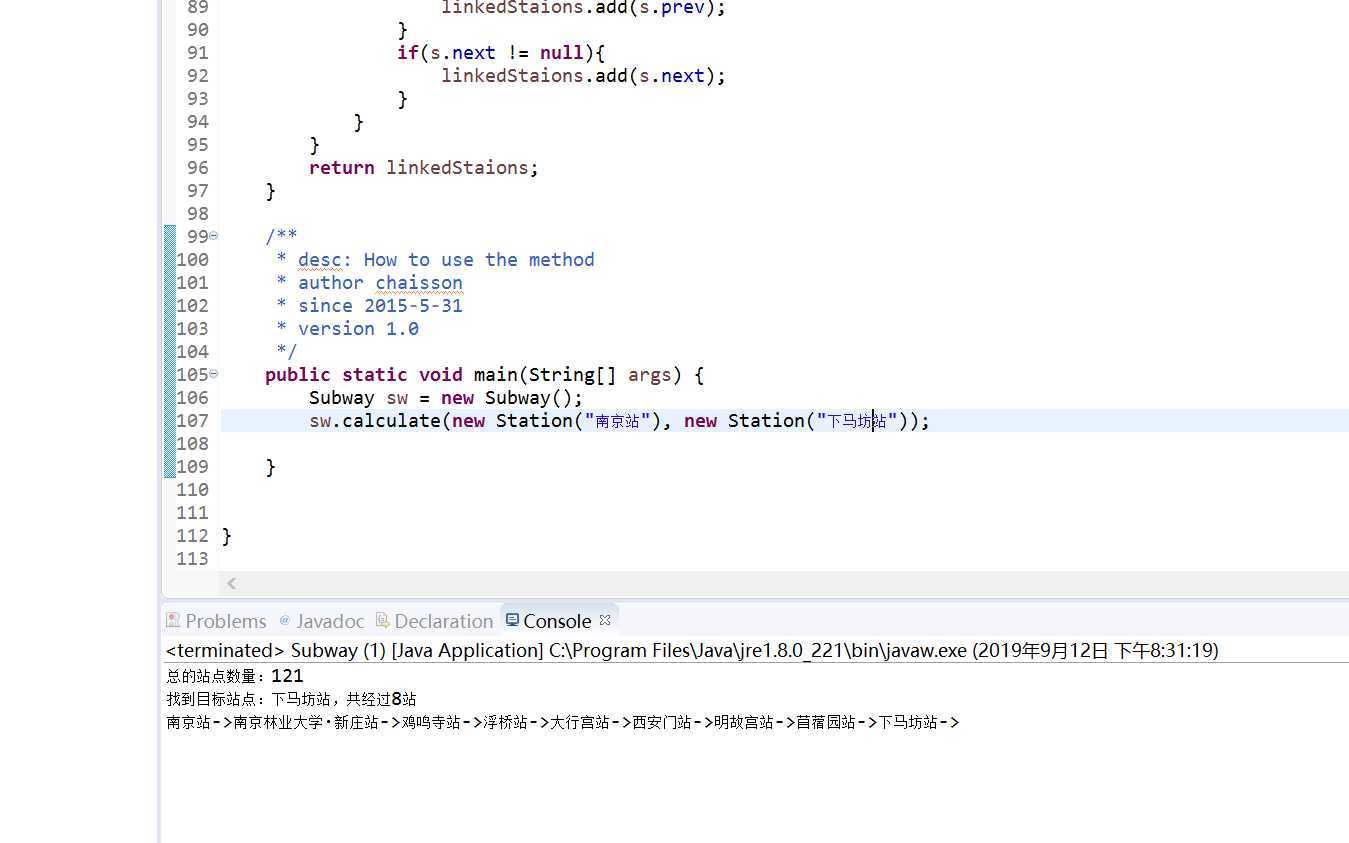Click the Declaration tab icon
The height and width of the screenshot is (843, 1349).
(x=382, y=620)
